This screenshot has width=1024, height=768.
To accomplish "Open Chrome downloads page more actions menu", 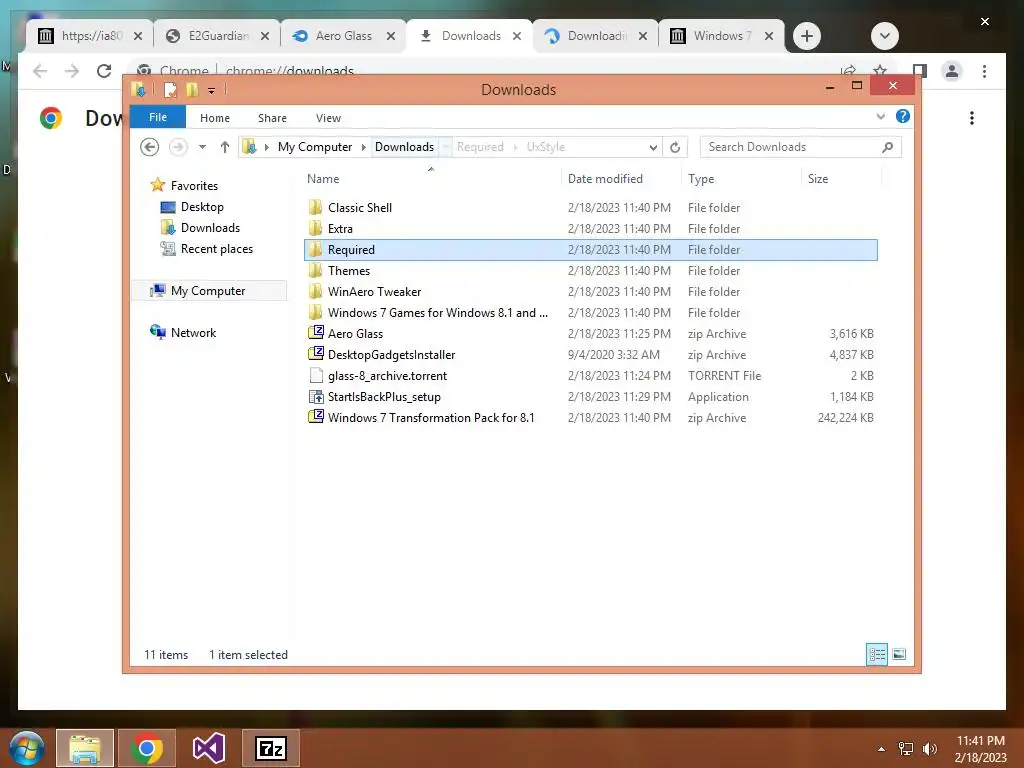I will 972,118.
